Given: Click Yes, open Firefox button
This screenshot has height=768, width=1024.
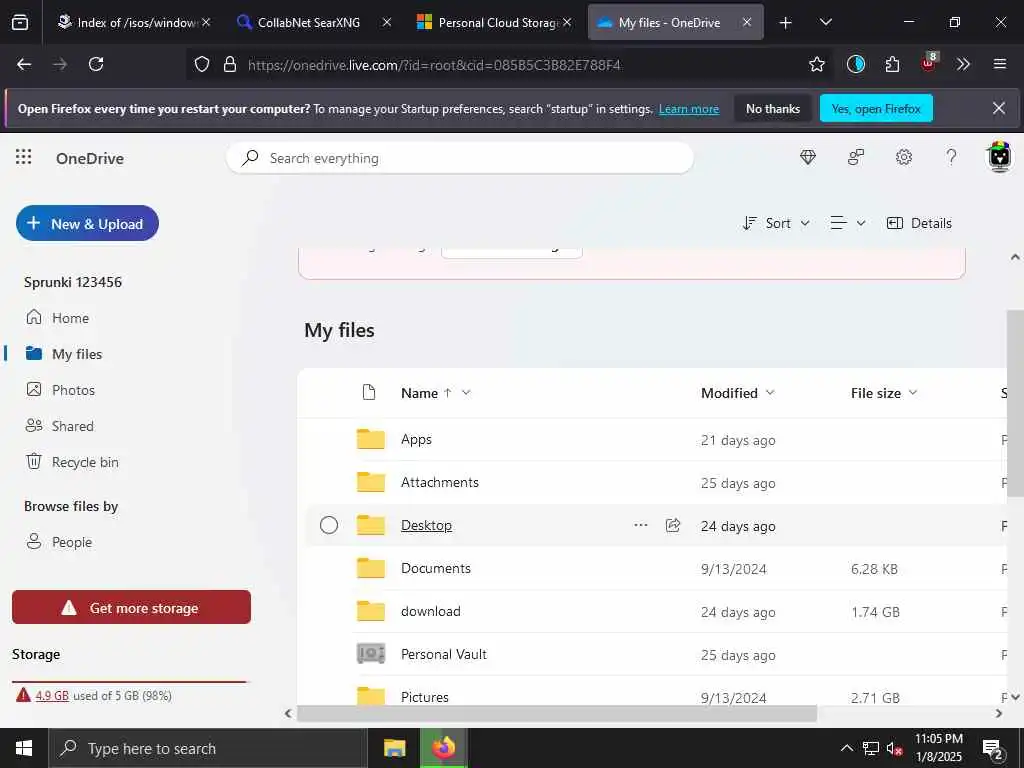Looking at the screenshot, I should (x=876, y=108).
